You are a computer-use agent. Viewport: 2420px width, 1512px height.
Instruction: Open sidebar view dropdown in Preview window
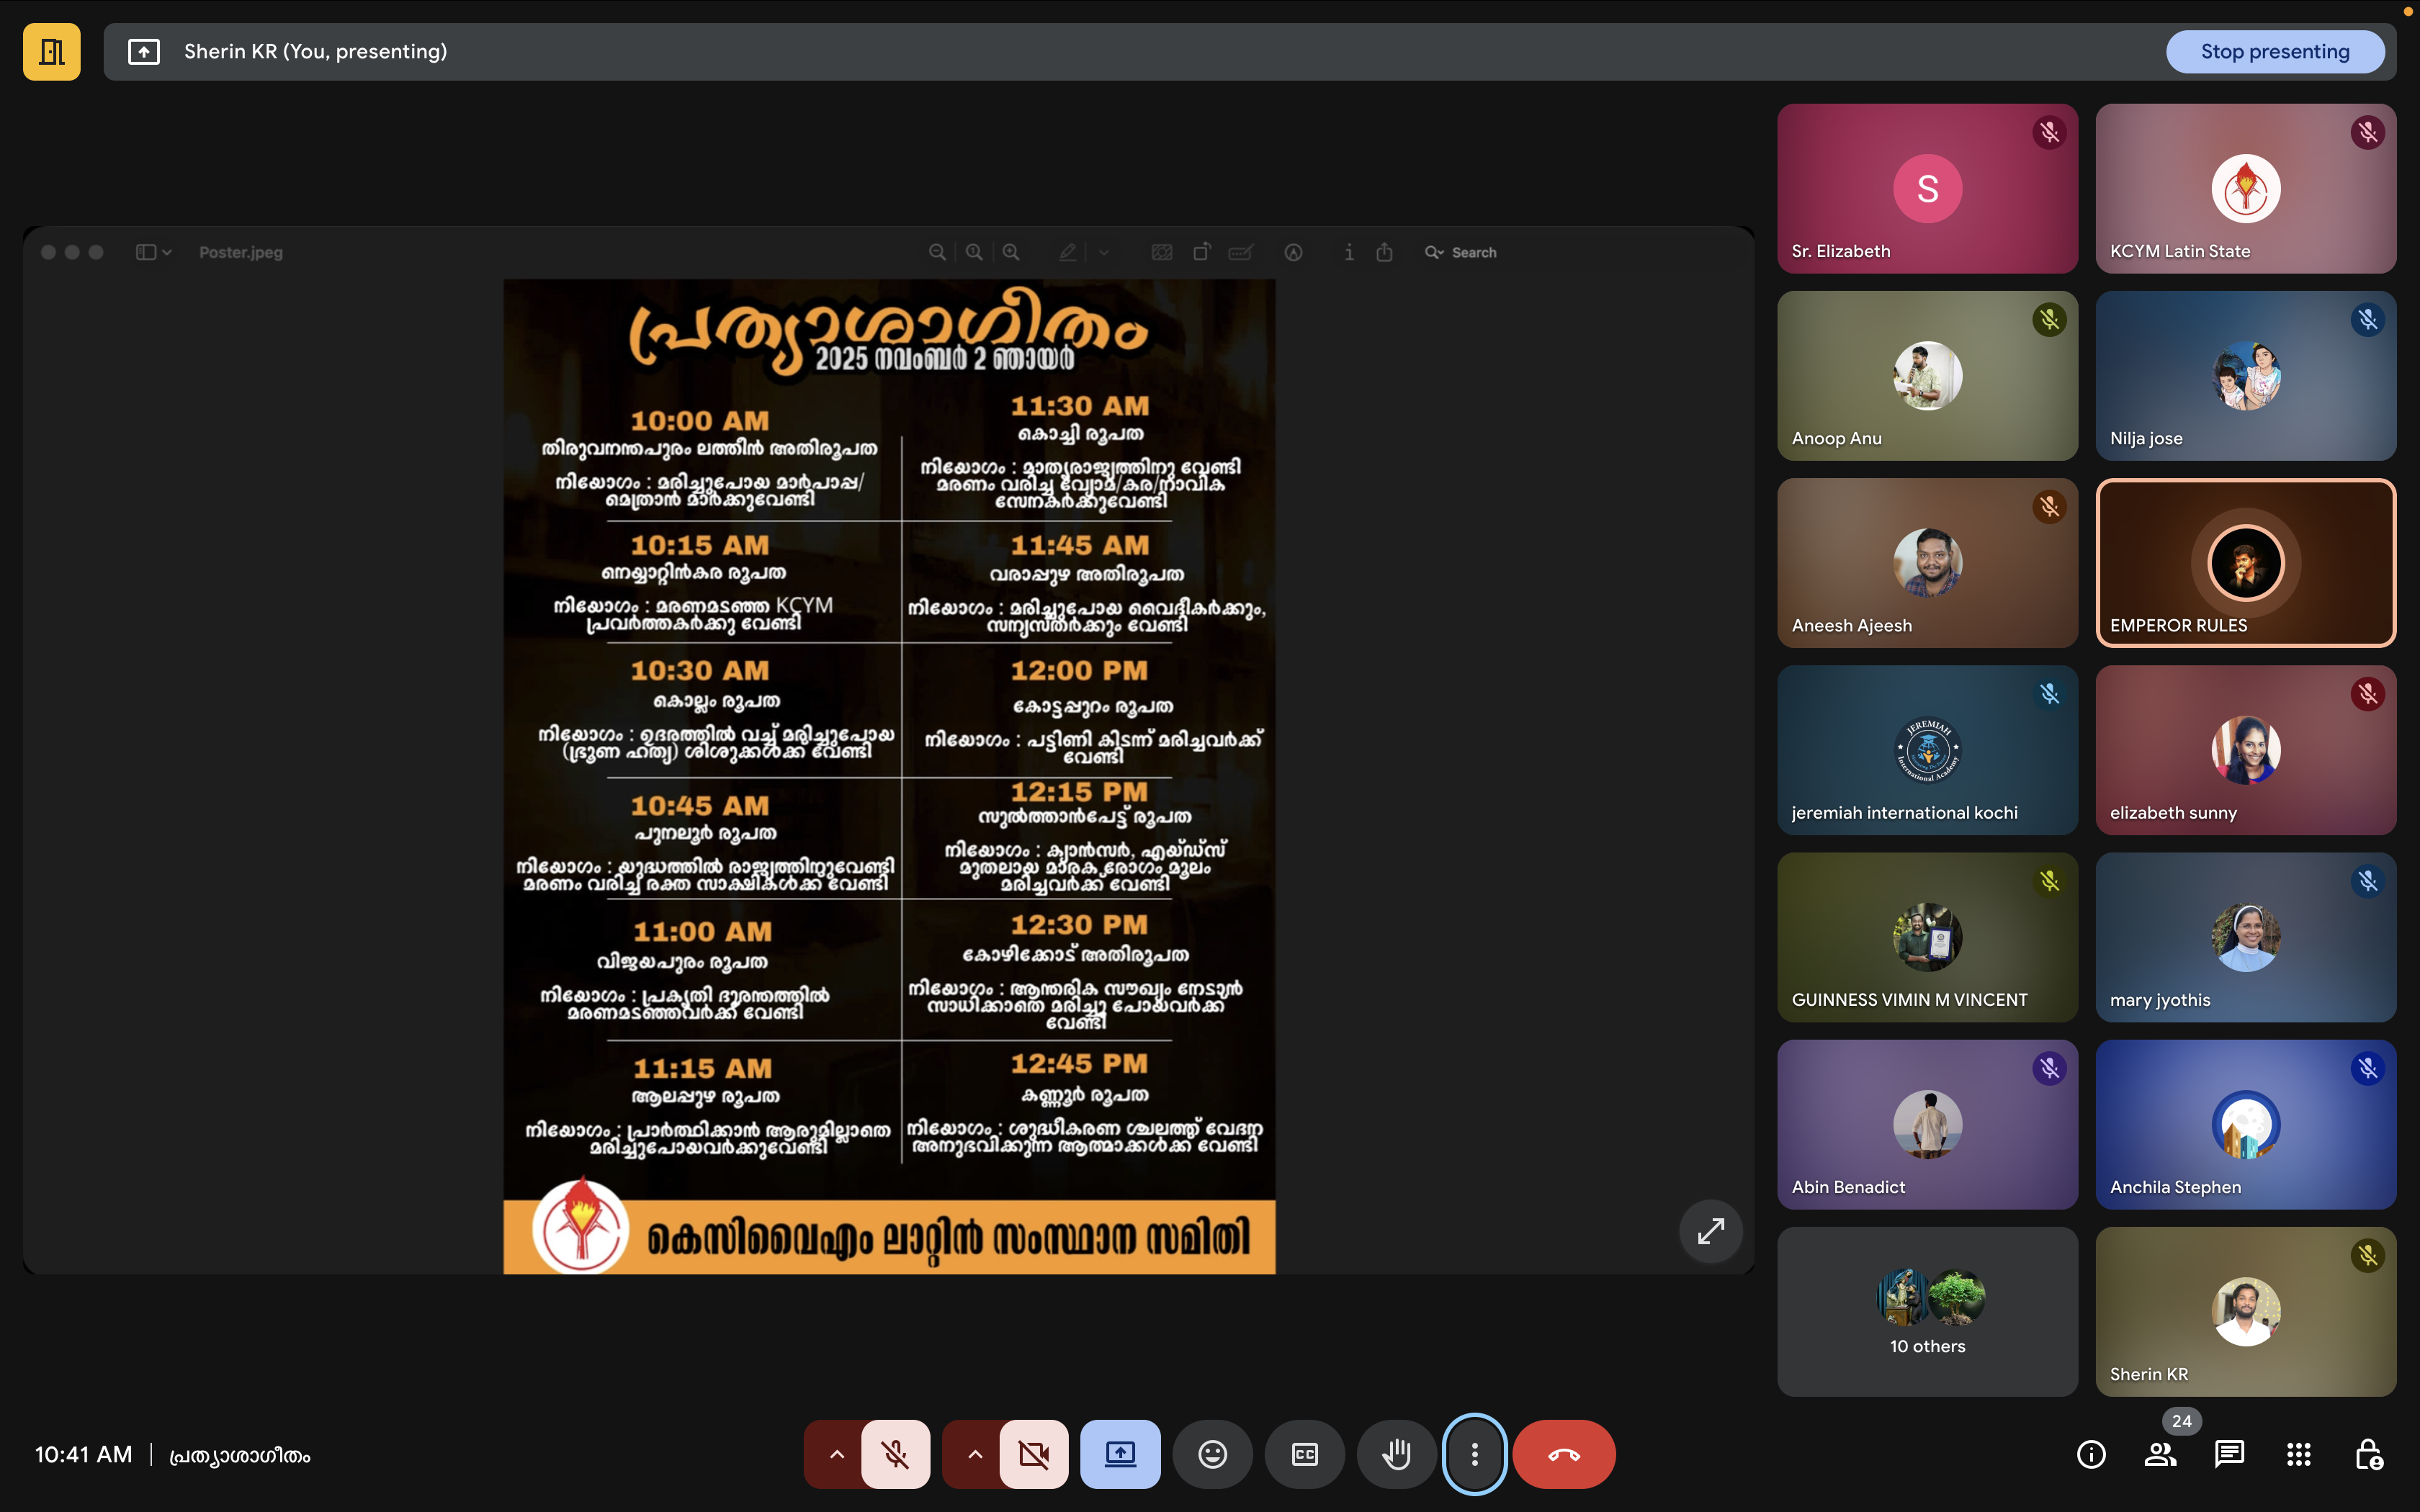coord(154,252)
